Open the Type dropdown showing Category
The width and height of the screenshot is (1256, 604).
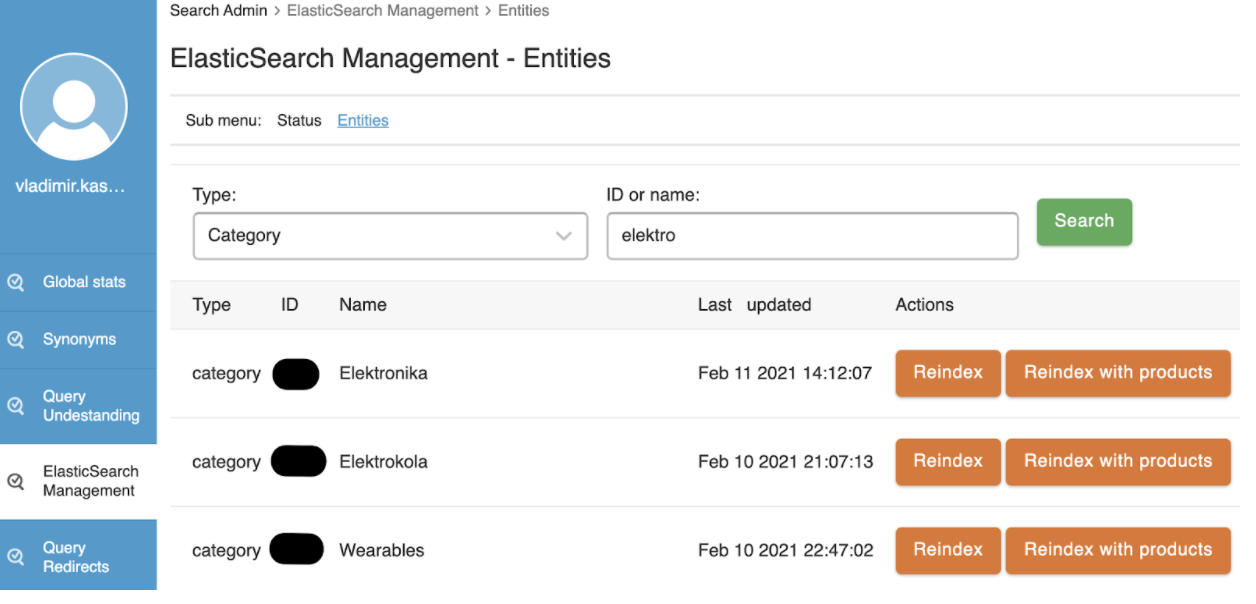(390, 236)
